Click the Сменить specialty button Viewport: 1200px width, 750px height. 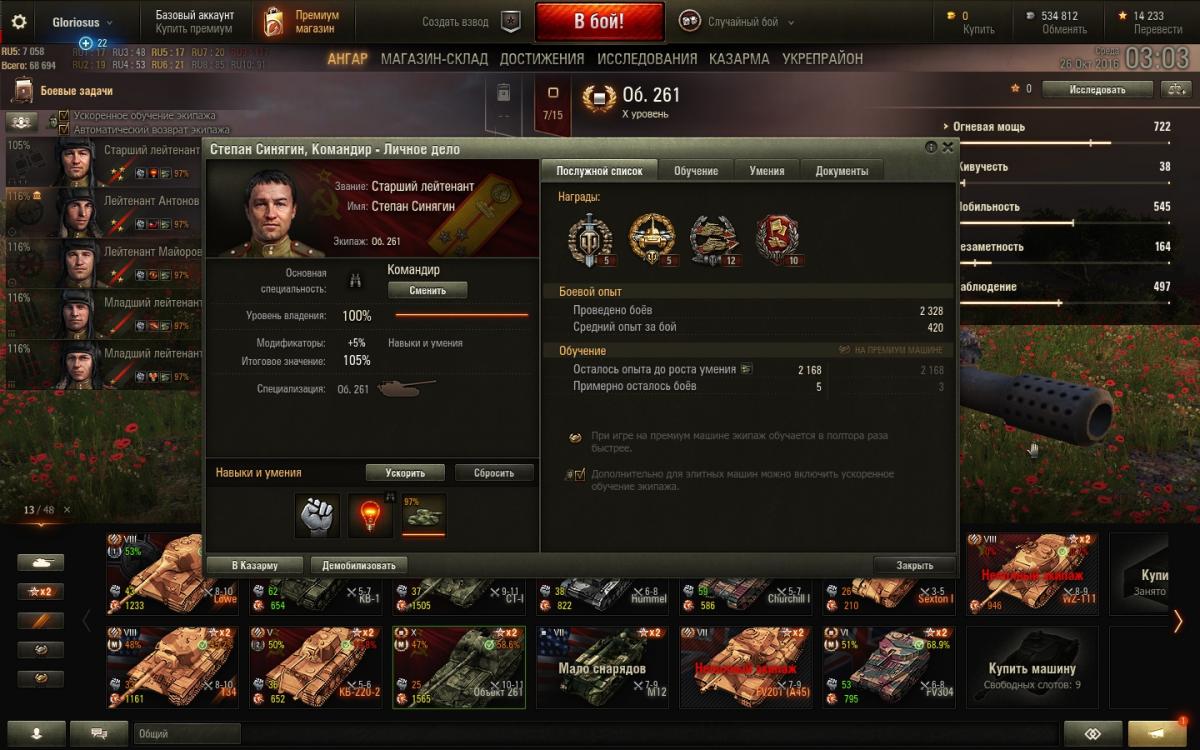[x=427, y=290]
